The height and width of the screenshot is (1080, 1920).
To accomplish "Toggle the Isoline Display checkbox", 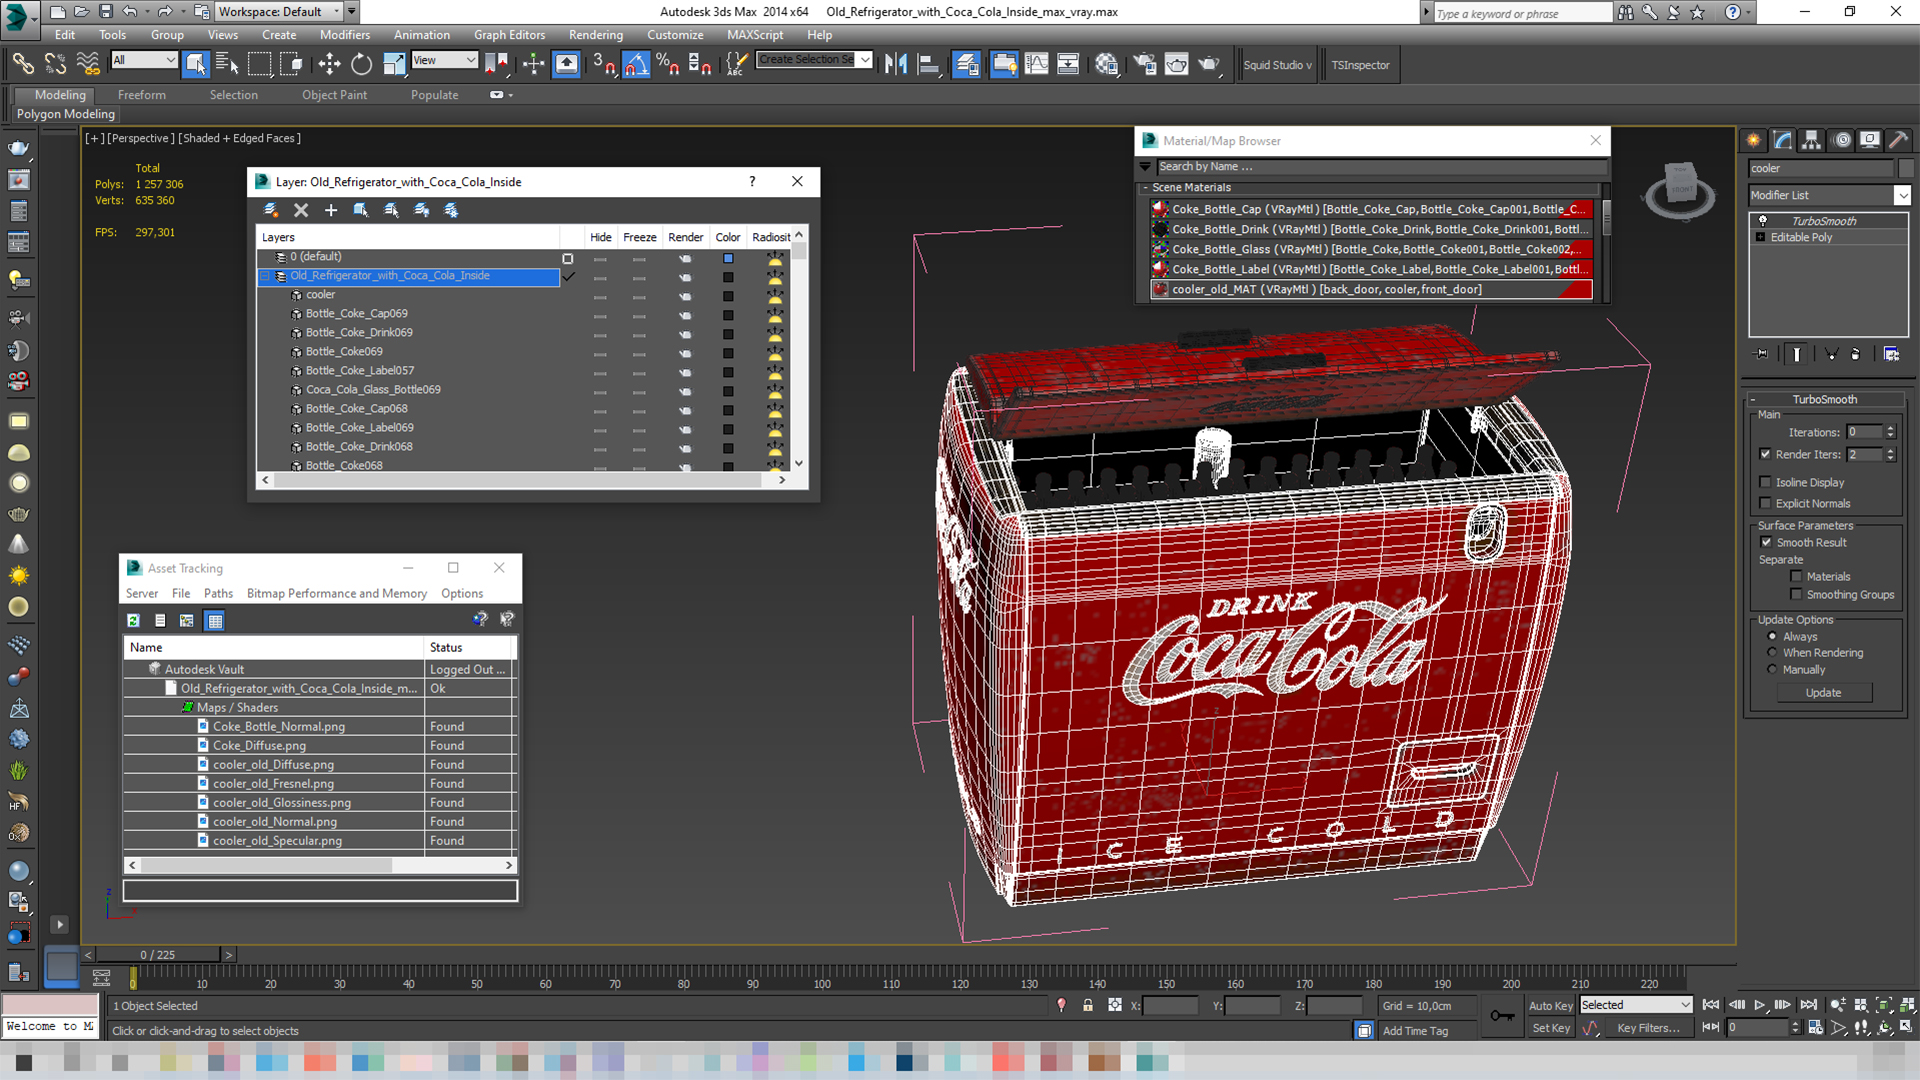I will point(1765,482).
